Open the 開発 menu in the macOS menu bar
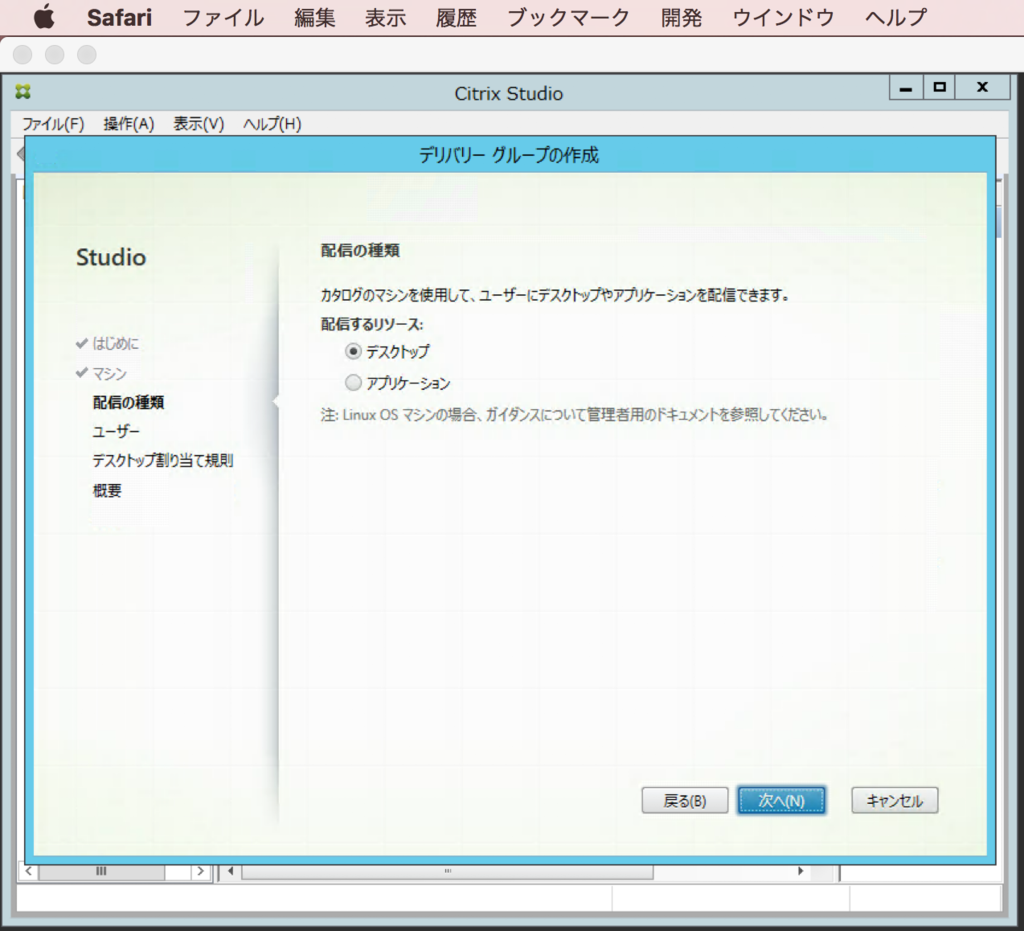This screenshot has width=1024, height=931. pos(681,18)
